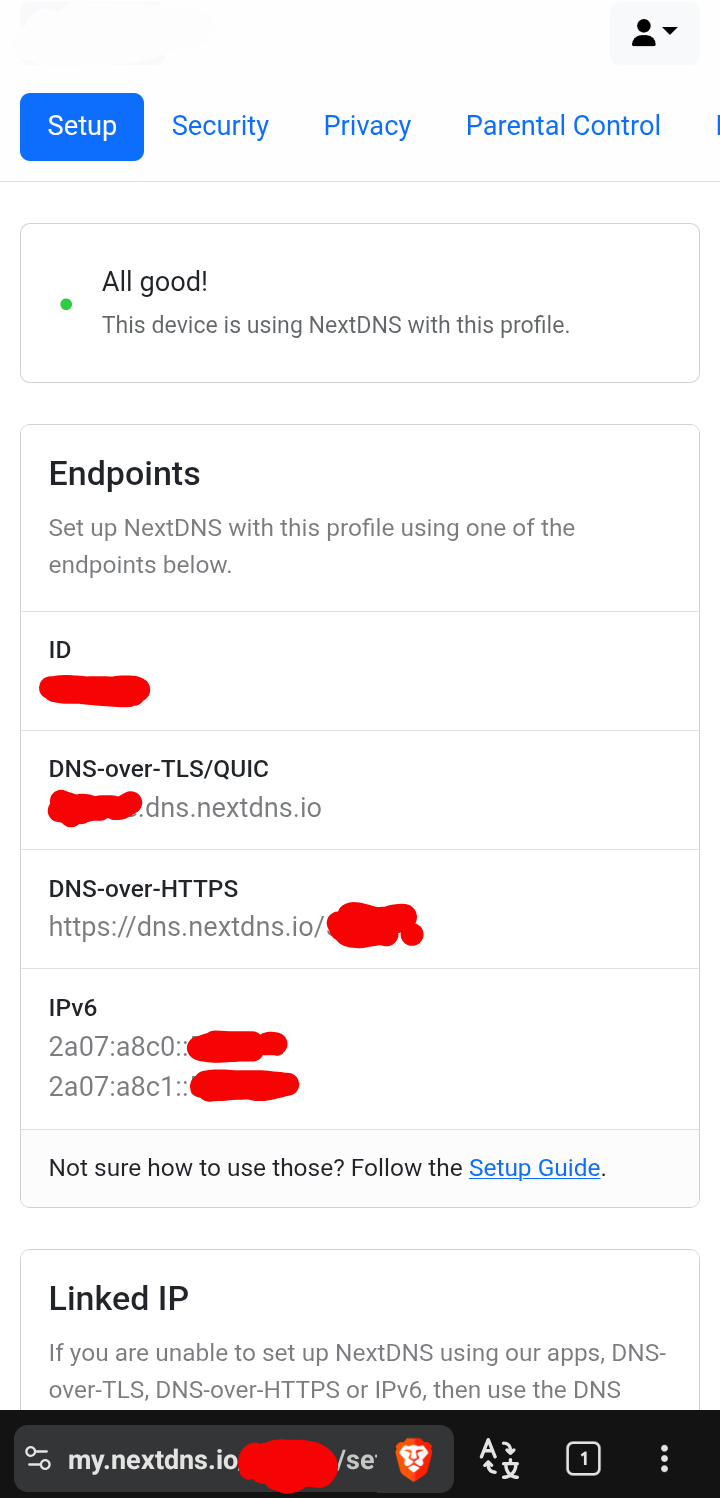Click the green status dot indicator
720x1498 pixels.
[x=66, y=304]
